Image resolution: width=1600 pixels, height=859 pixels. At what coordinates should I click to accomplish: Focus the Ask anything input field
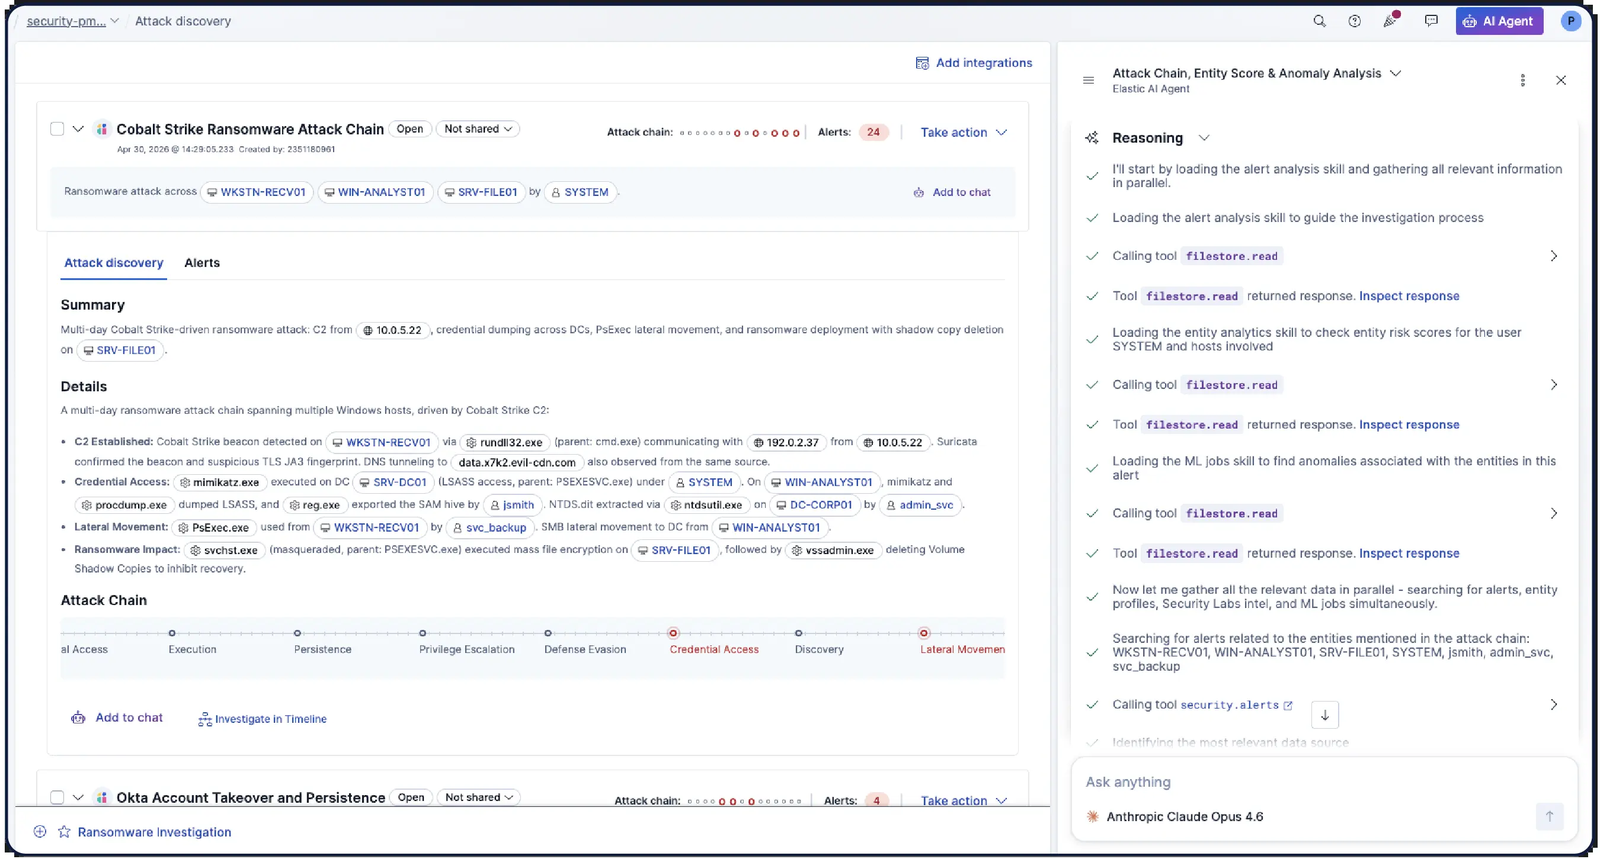(x=1324, y=782)
